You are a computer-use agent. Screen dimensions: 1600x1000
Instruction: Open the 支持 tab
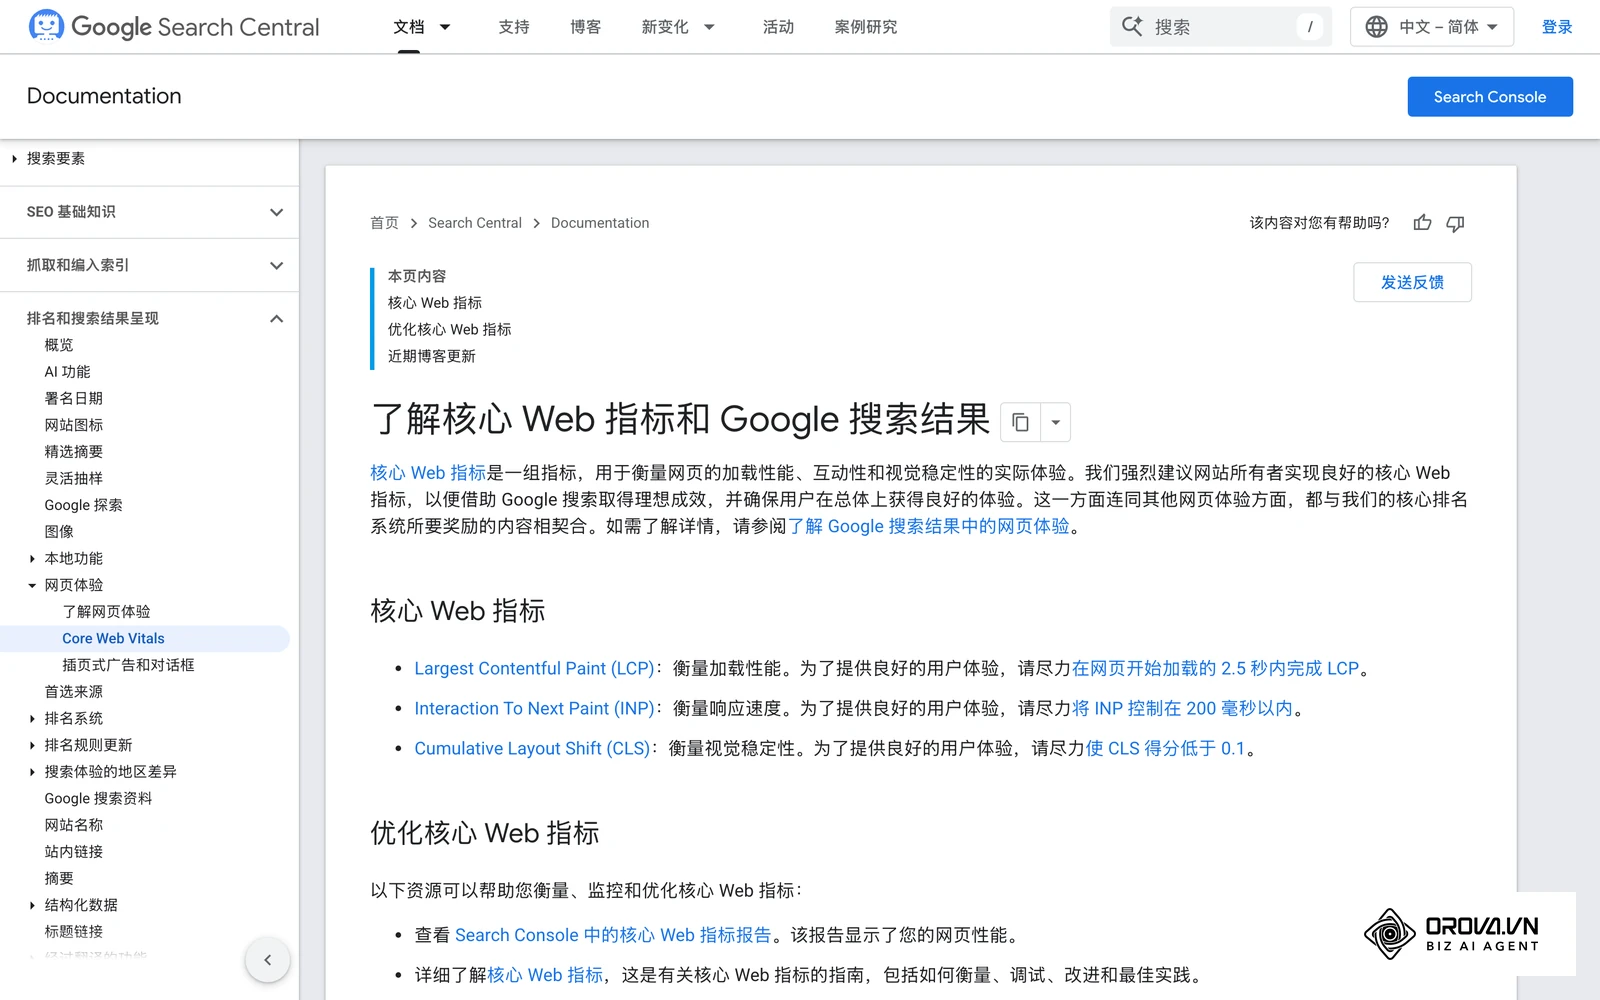(514, 27)
